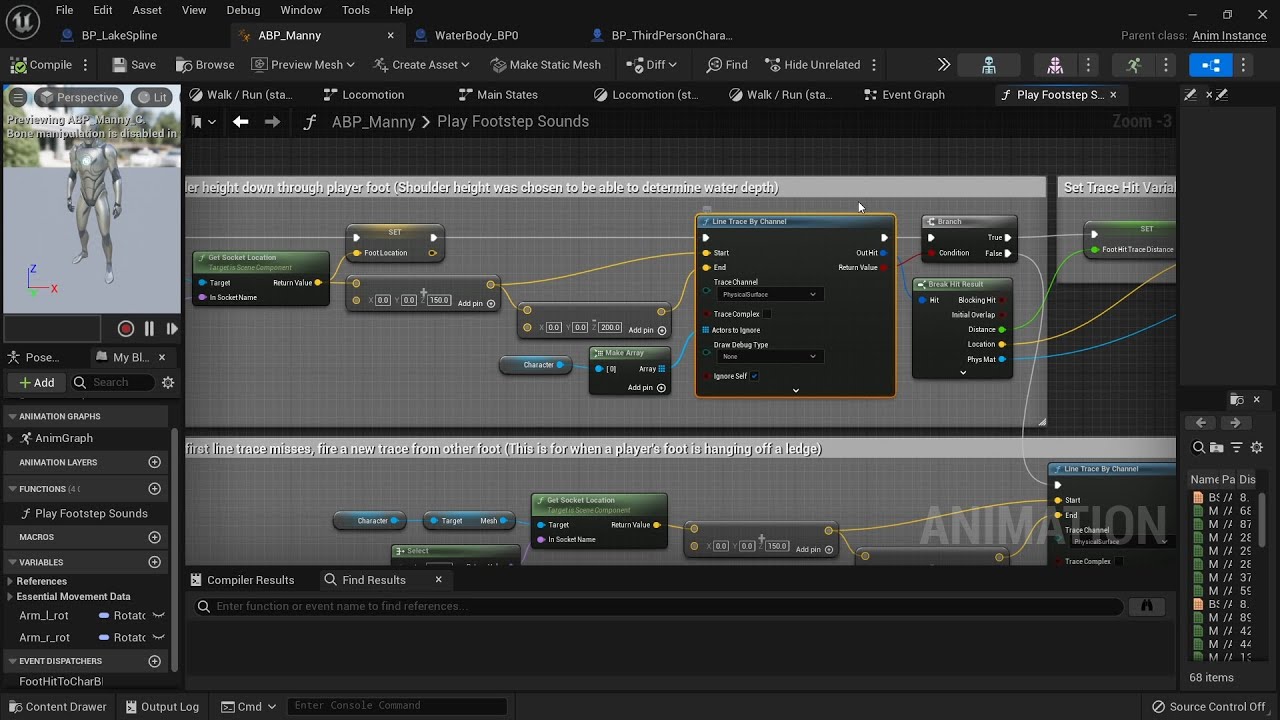Save the ABP_Manny asset
Image resolution: width=1280 pixels, height=720 pixels.
pyautogui.click(x=134, y=65)
